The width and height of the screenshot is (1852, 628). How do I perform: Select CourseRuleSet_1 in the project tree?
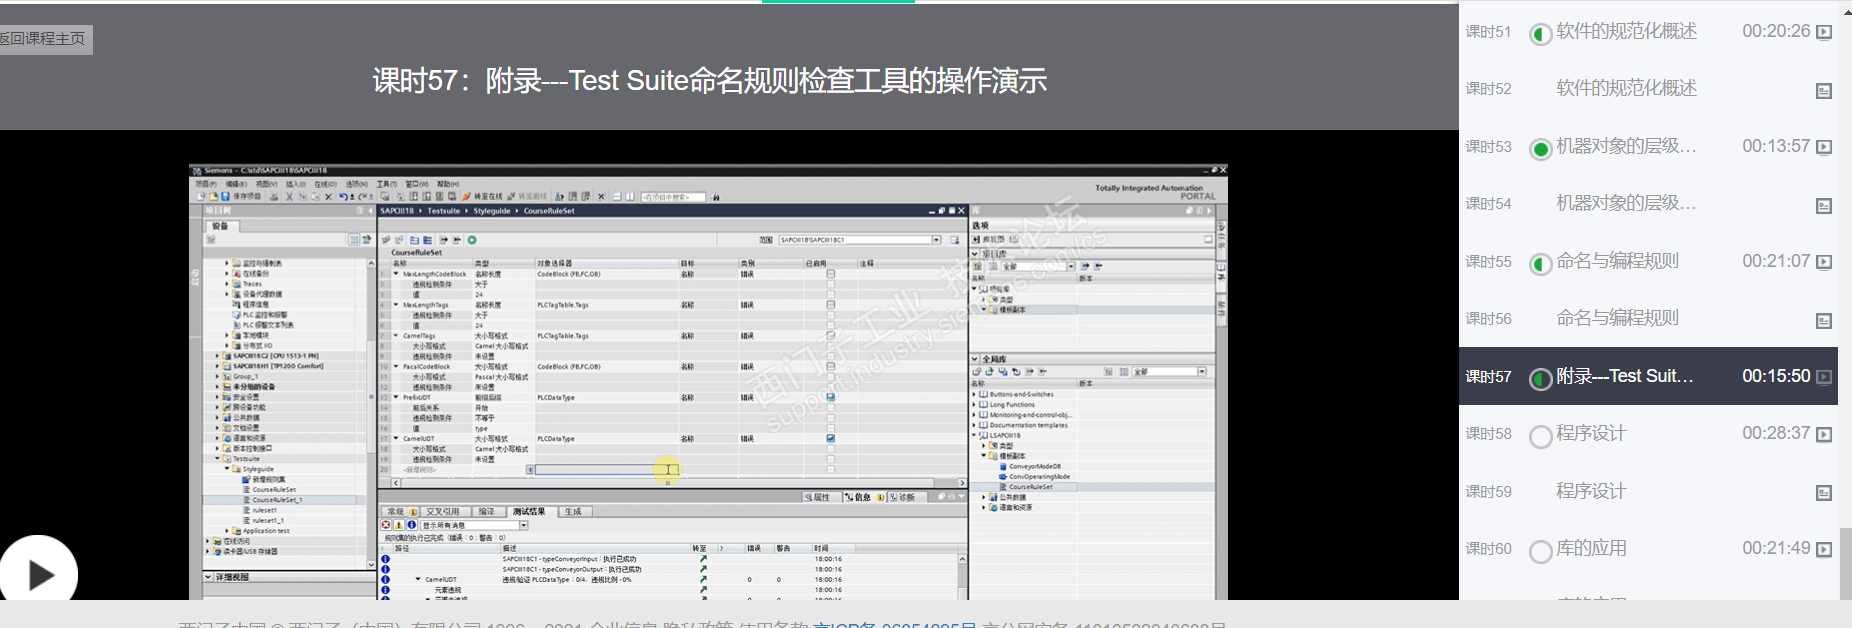coord(277,500)
